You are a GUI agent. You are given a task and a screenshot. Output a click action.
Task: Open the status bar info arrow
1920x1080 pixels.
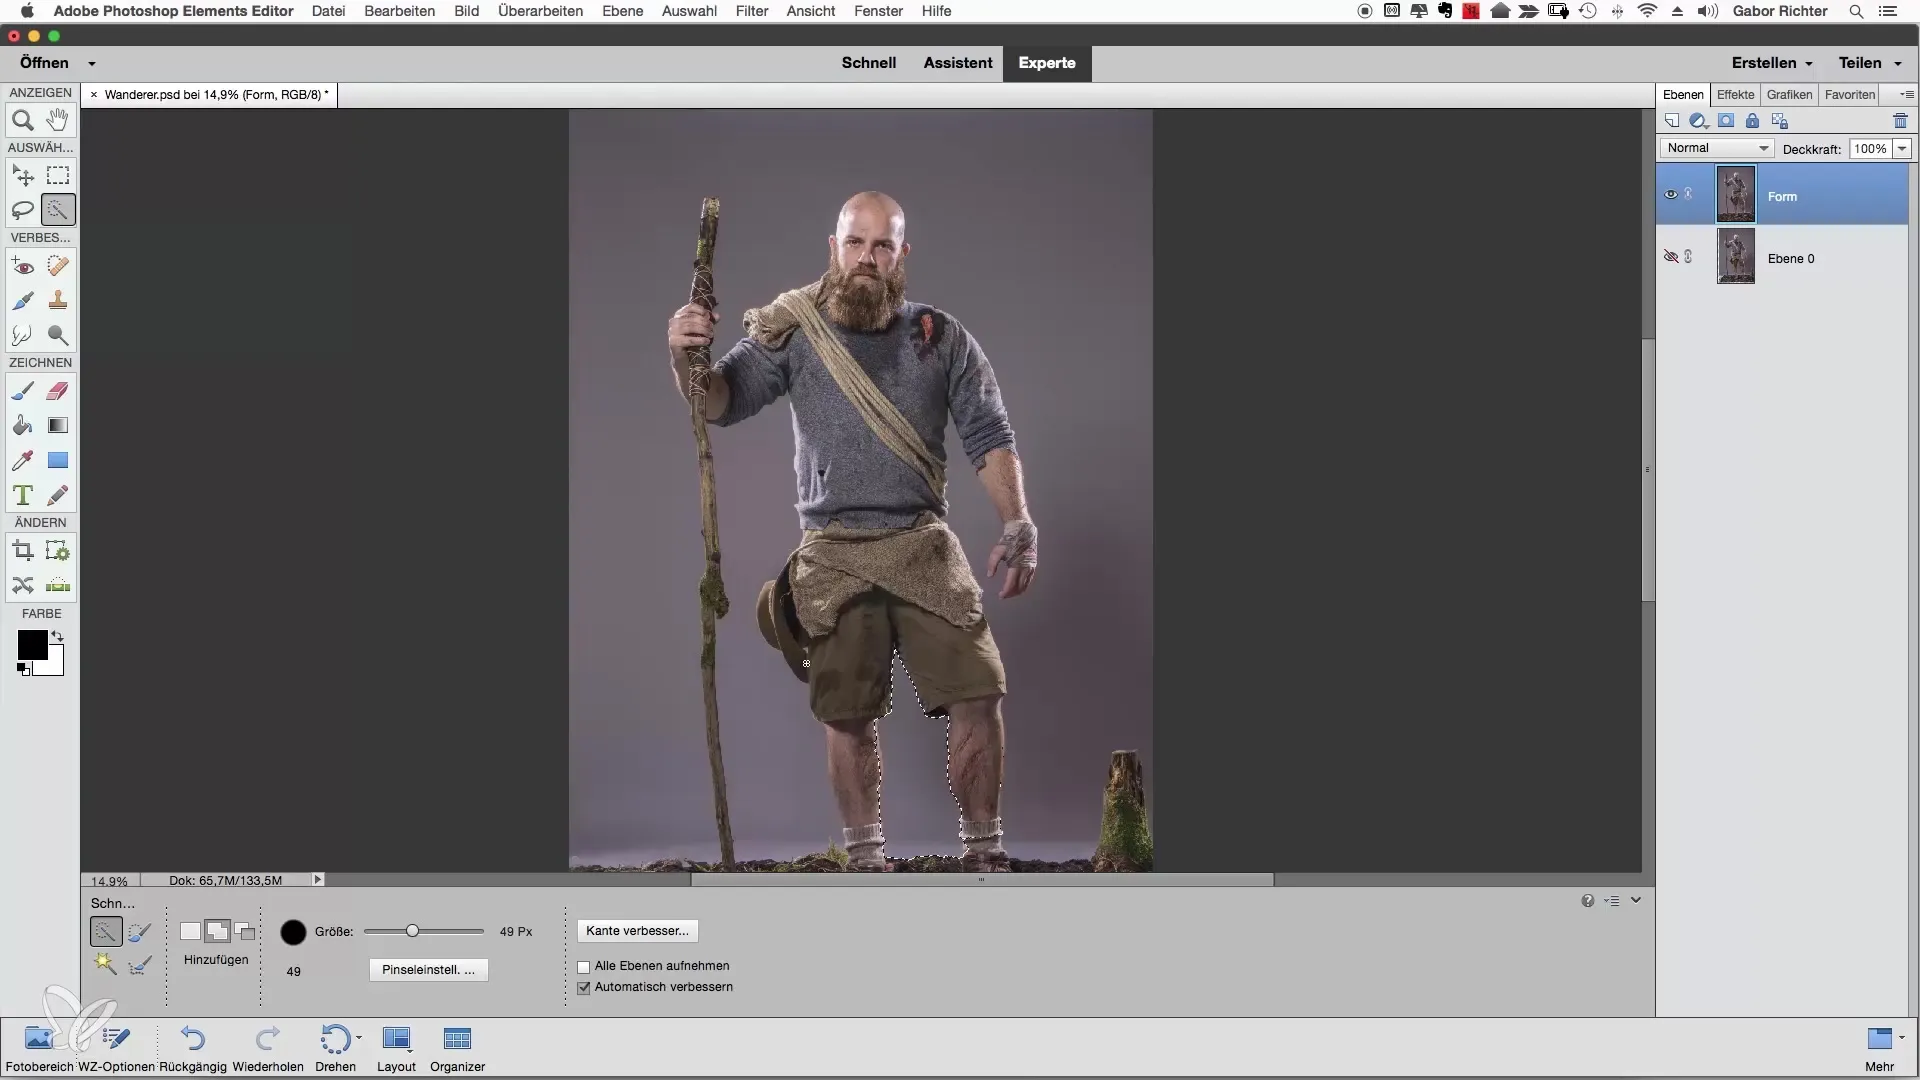coord(317,880)
